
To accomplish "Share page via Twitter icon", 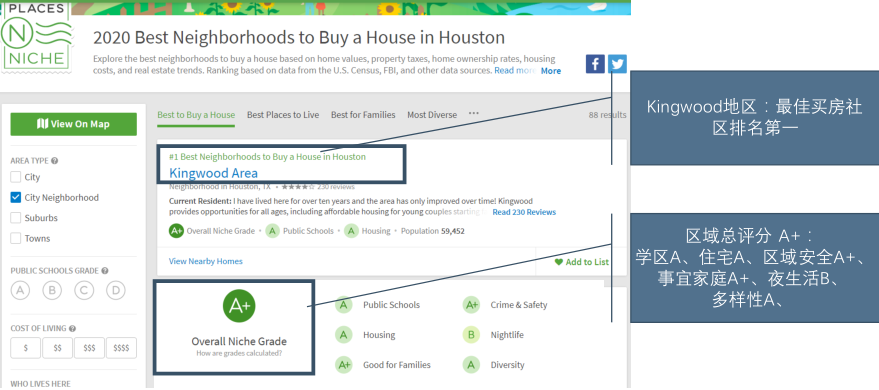I will [617, 64].
